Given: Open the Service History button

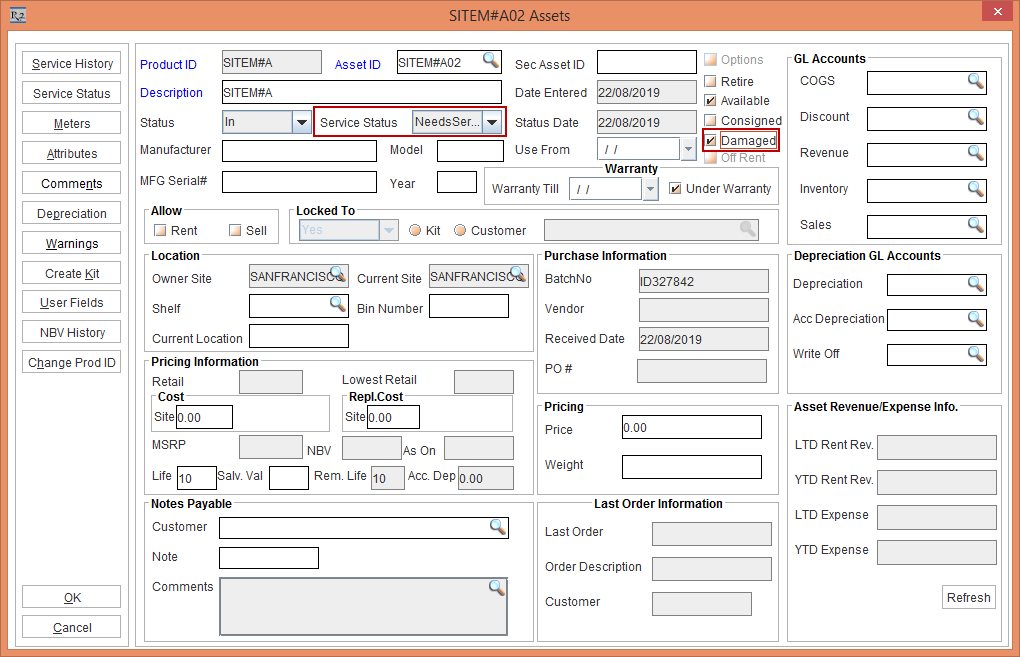Looking at the screenshot, I should (72, 64).
